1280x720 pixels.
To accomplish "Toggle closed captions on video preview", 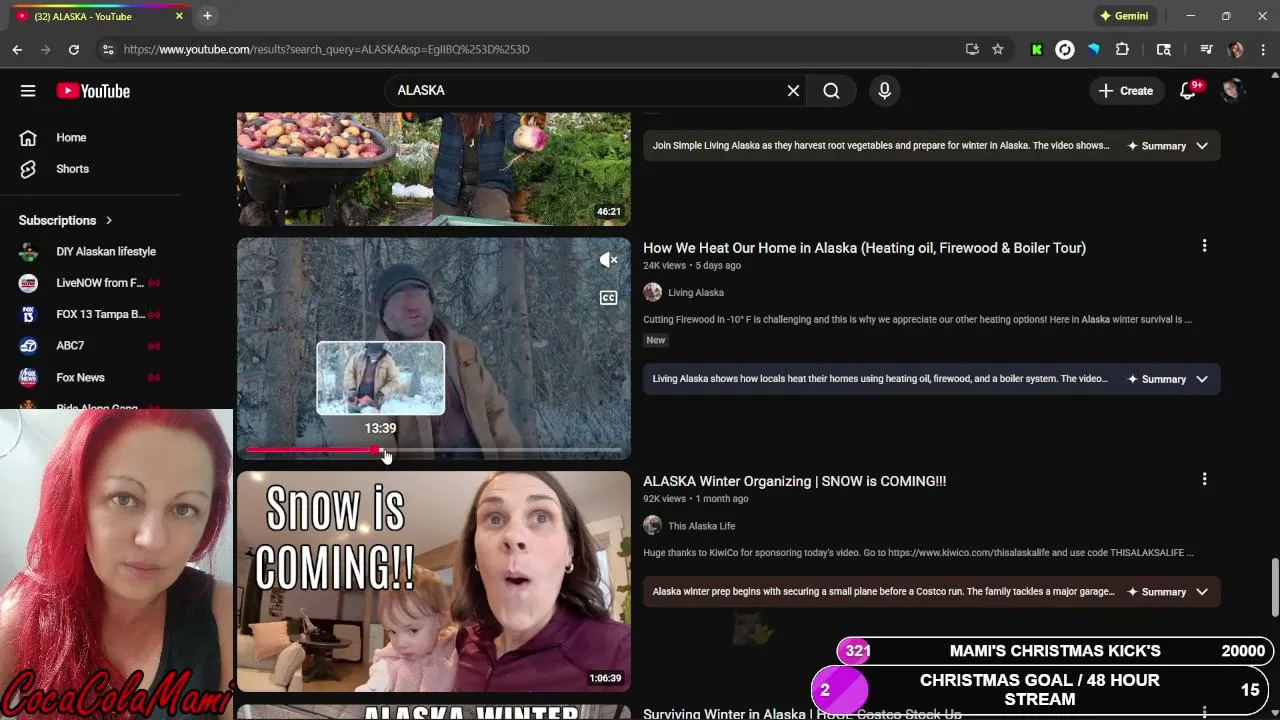I will tap(608, 298).
